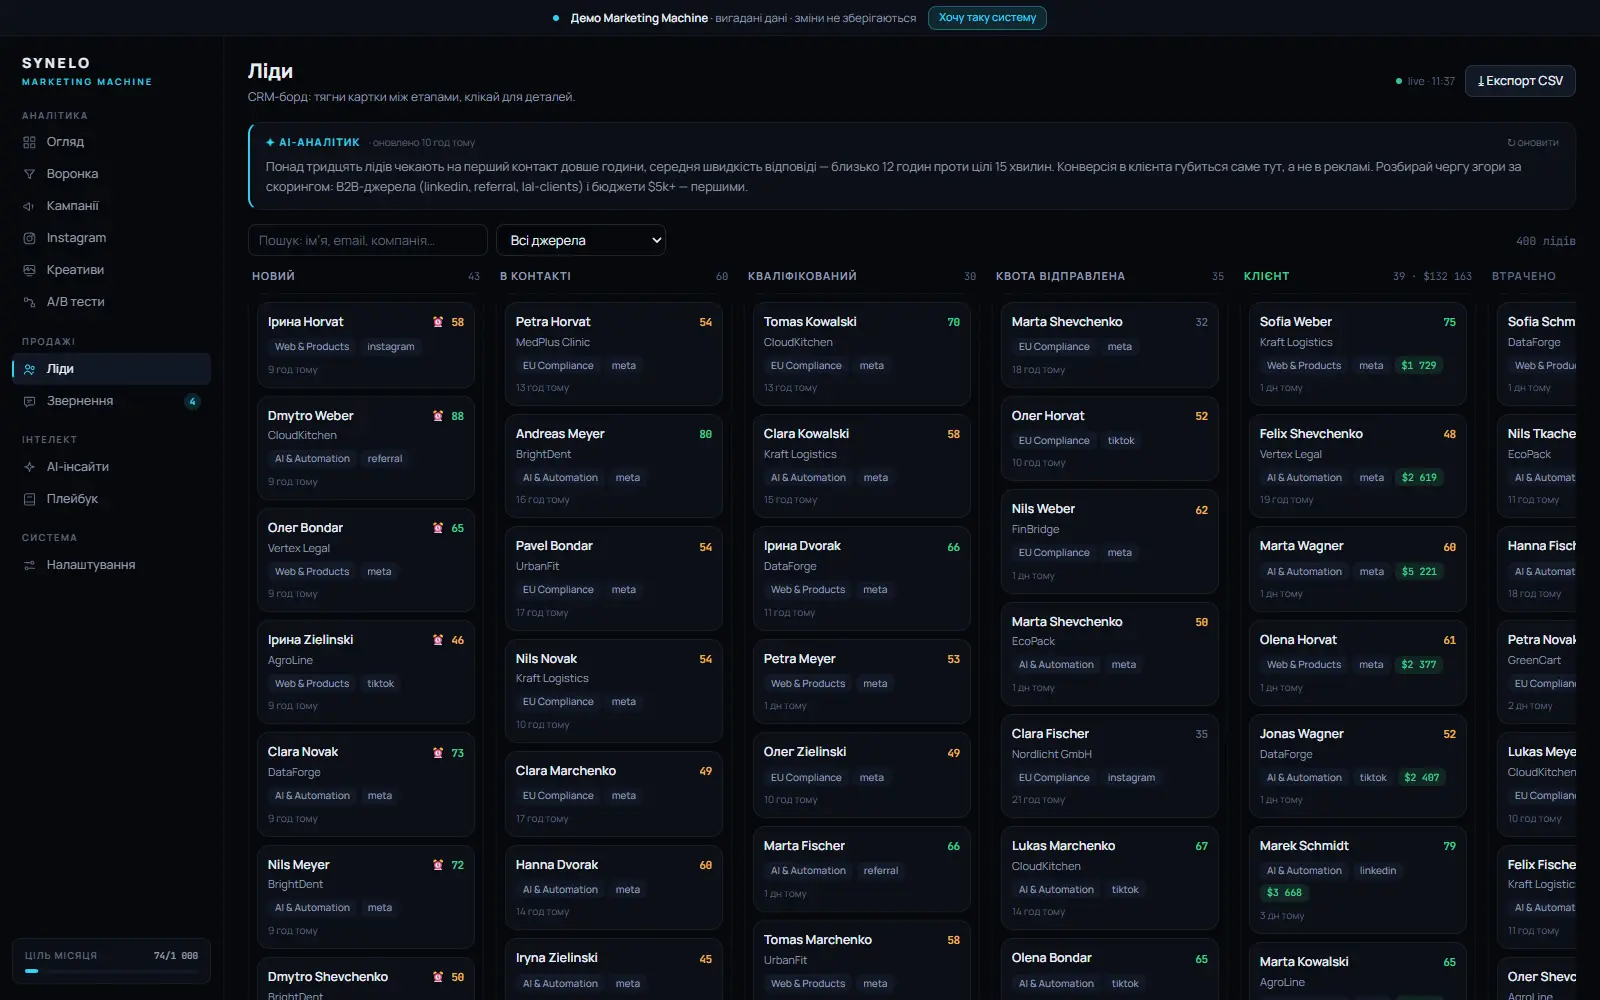
Task: Navigate to the Плейбук page
Action: point(112,499)
